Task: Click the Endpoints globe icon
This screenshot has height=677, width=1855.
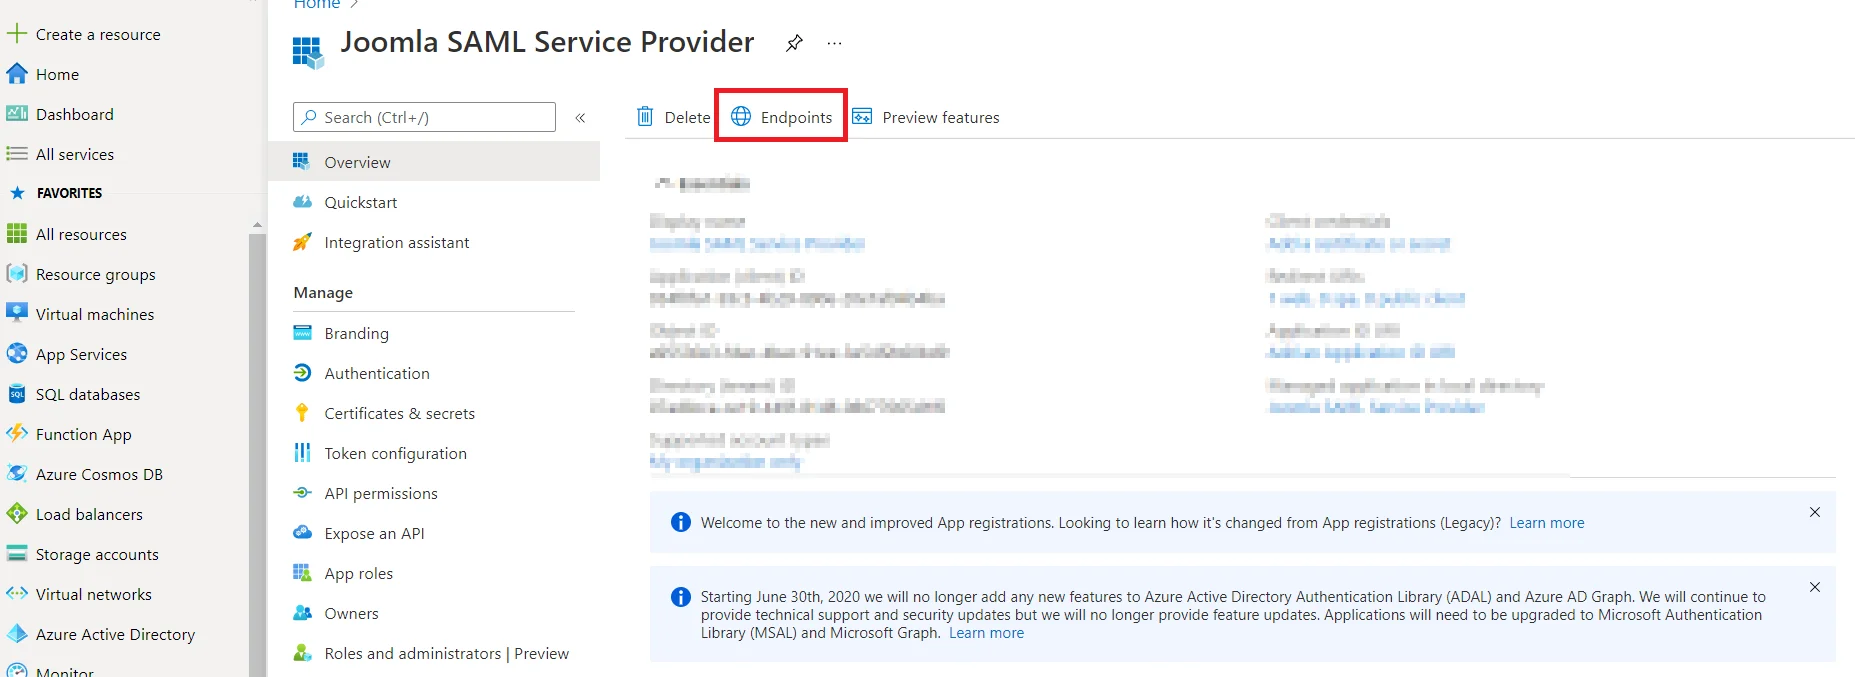Action: (741, 116)
